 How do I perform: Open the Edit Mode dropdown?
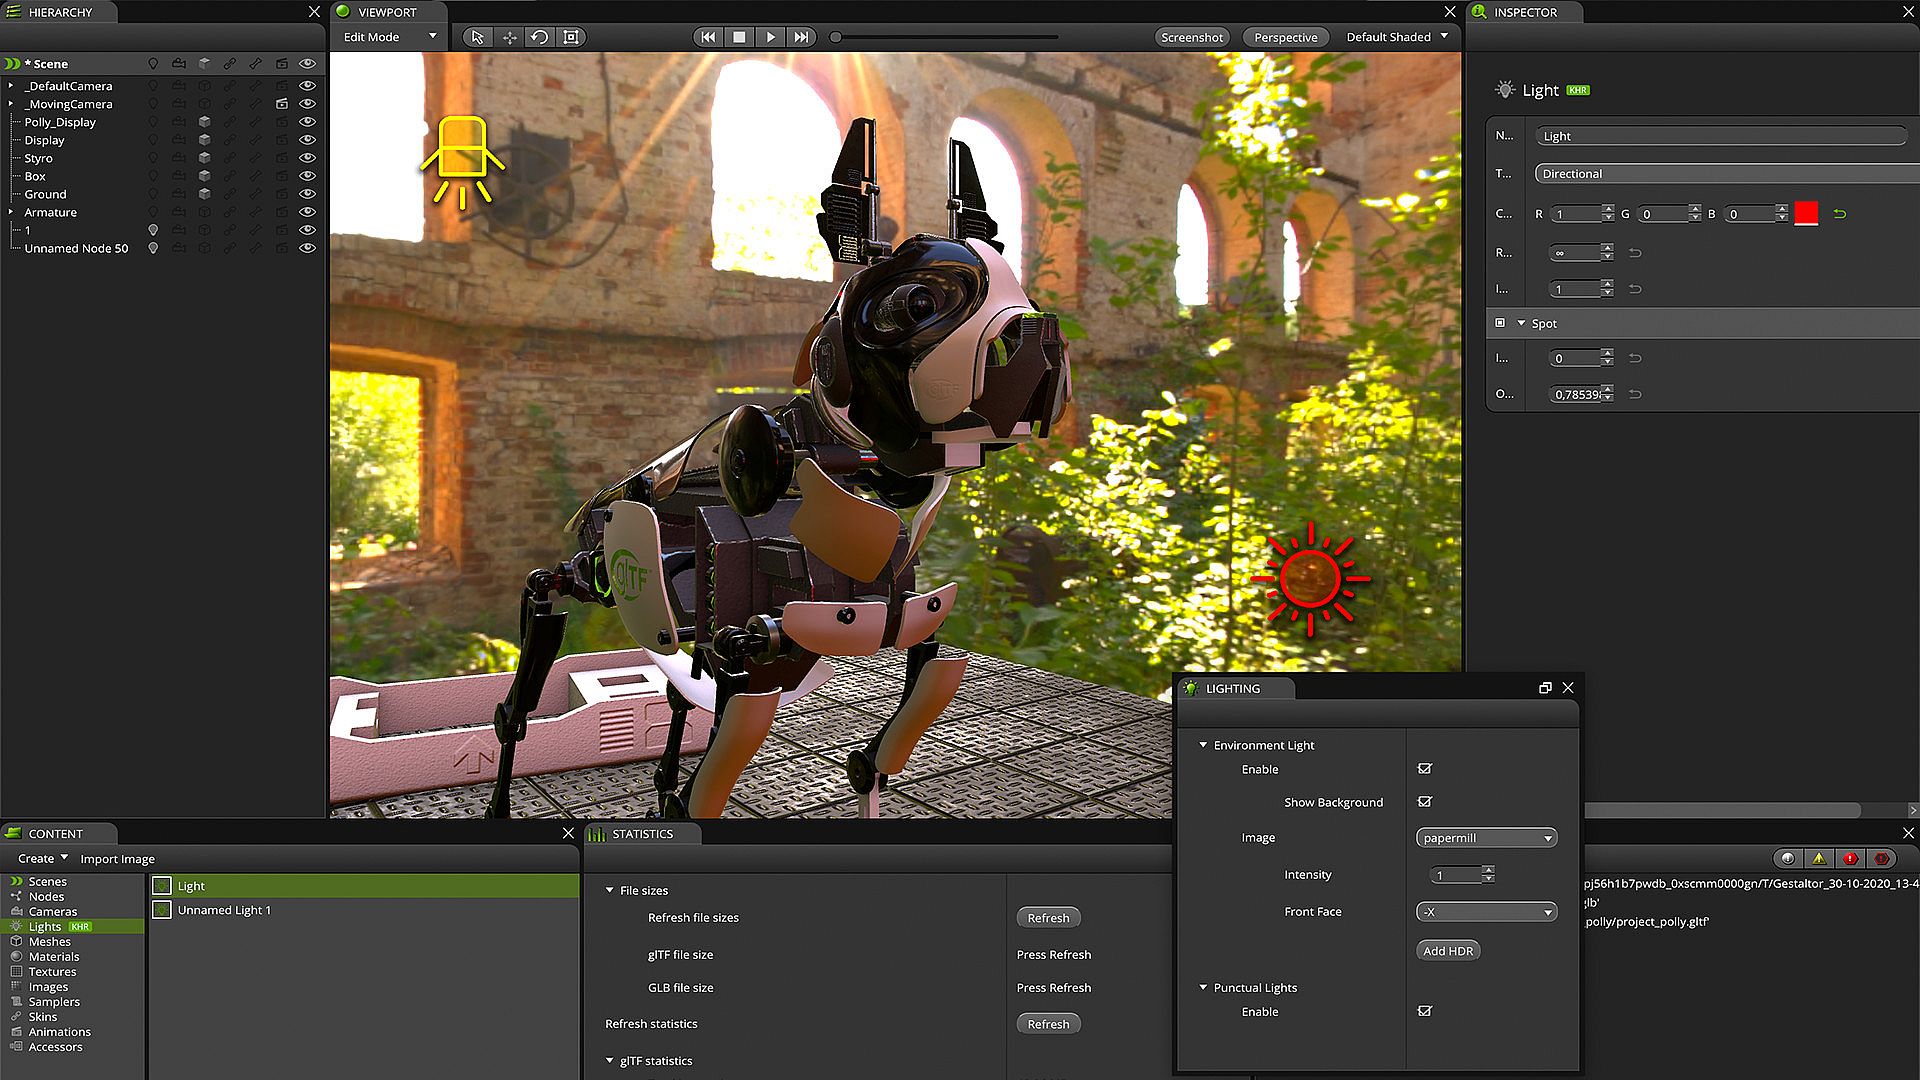390,37
